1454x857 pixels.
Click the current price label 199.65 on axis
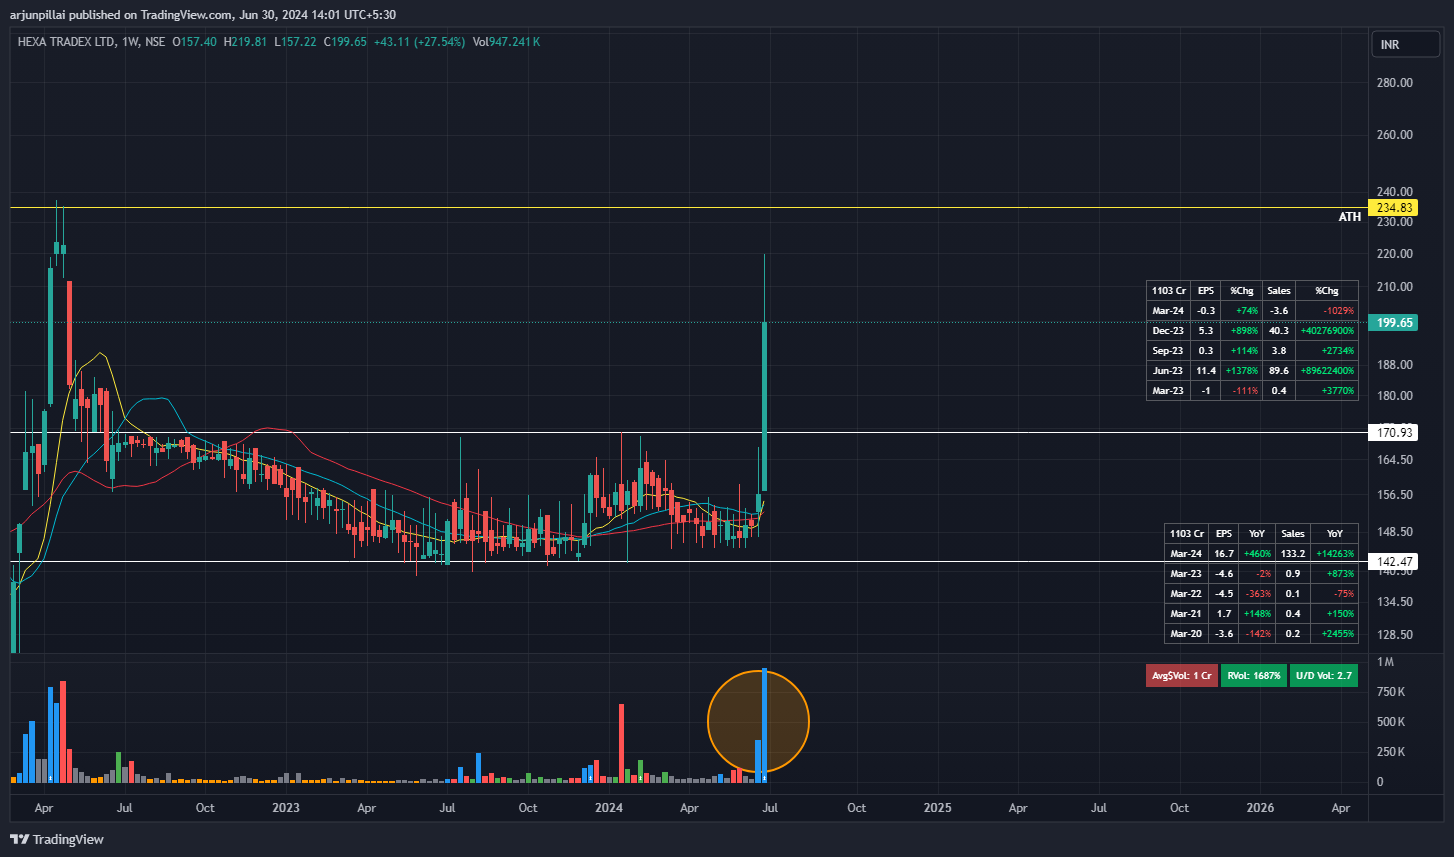[x=1394, y=323]
